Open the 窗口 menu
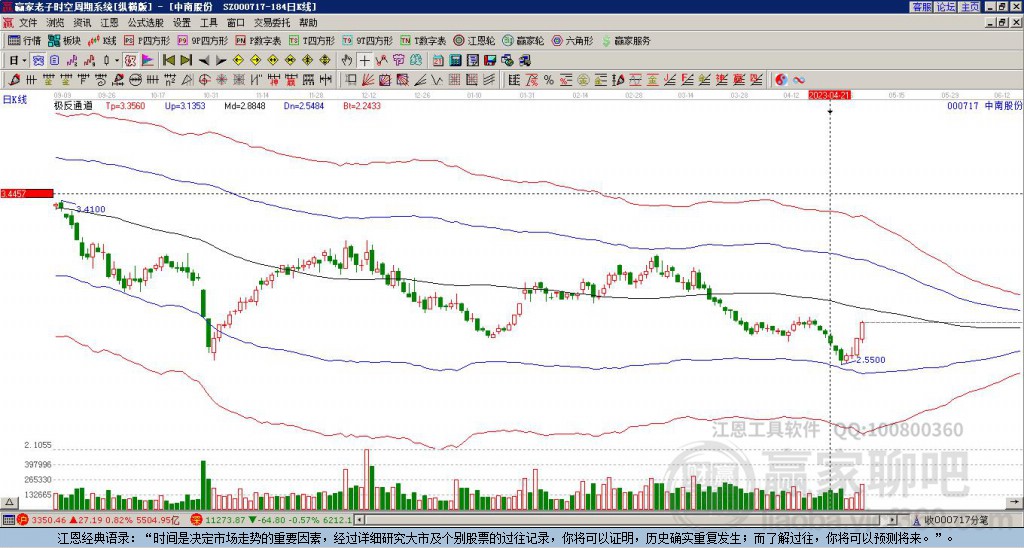 [x=236, y=23]
